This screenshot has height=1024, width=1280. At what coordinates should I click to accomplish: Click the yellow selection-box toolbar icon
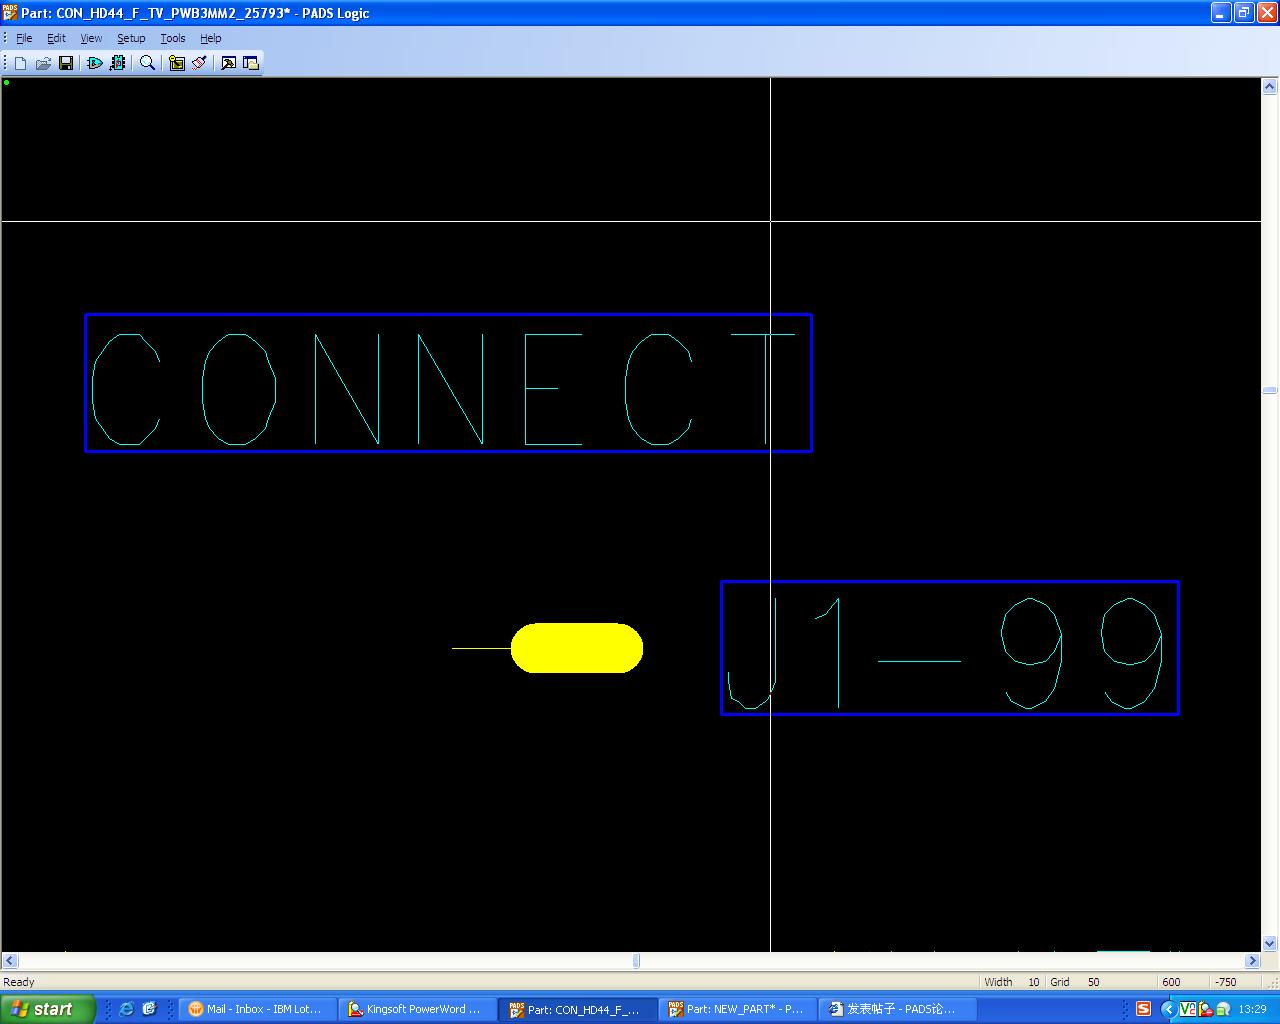tap(177, 63)
